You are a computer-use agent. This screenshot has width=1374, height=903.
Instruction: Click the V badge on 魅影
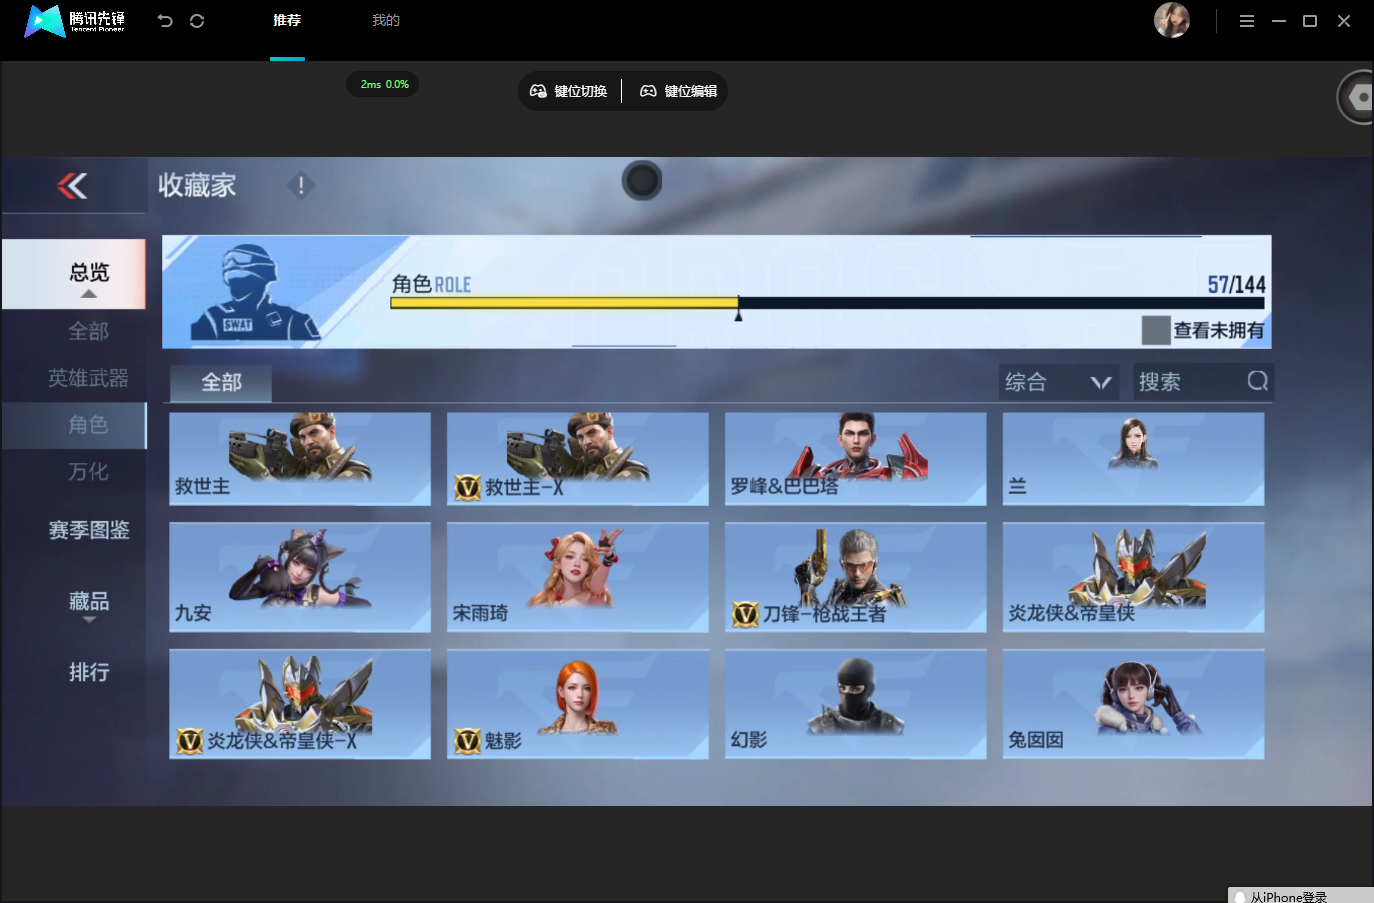tap(468, 741)
